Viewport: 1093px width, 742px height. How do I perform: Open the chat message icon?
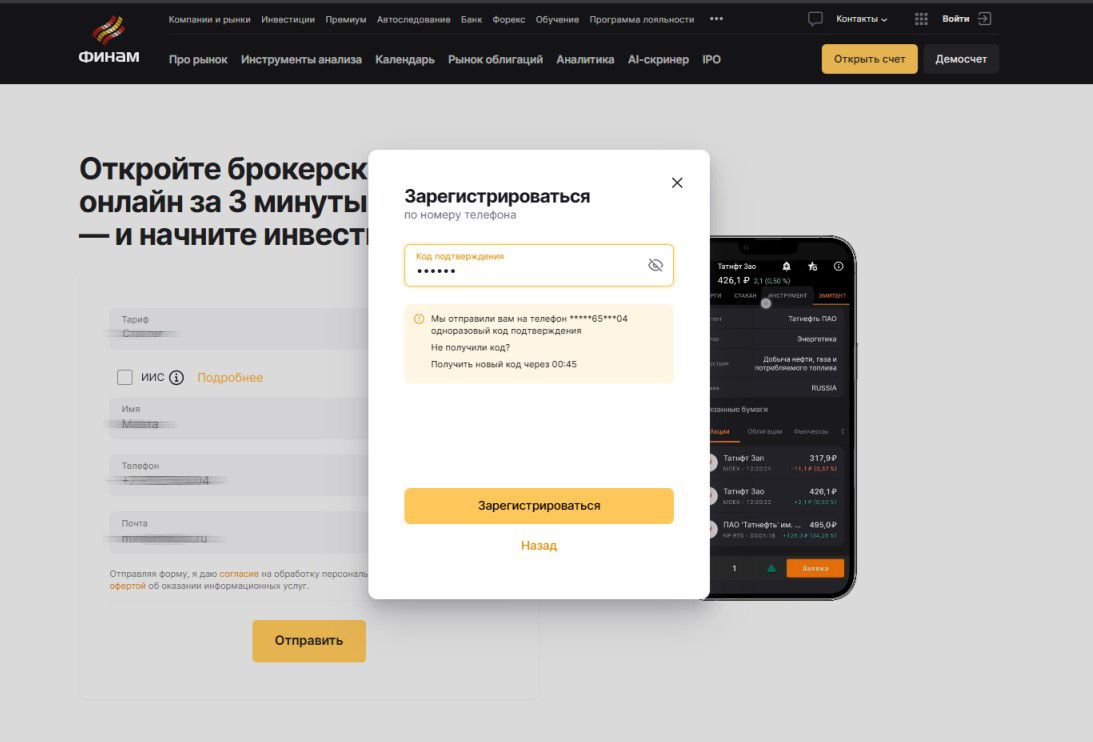point(815,19)
